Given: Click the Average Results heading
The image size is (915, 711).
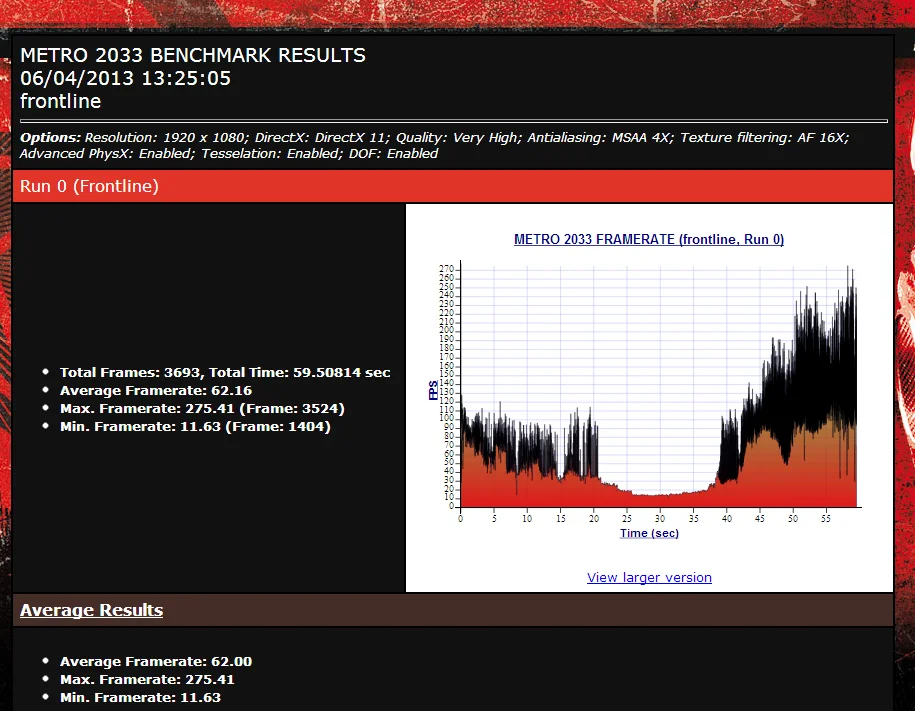Looking at the screenshot, I should 92,610.
